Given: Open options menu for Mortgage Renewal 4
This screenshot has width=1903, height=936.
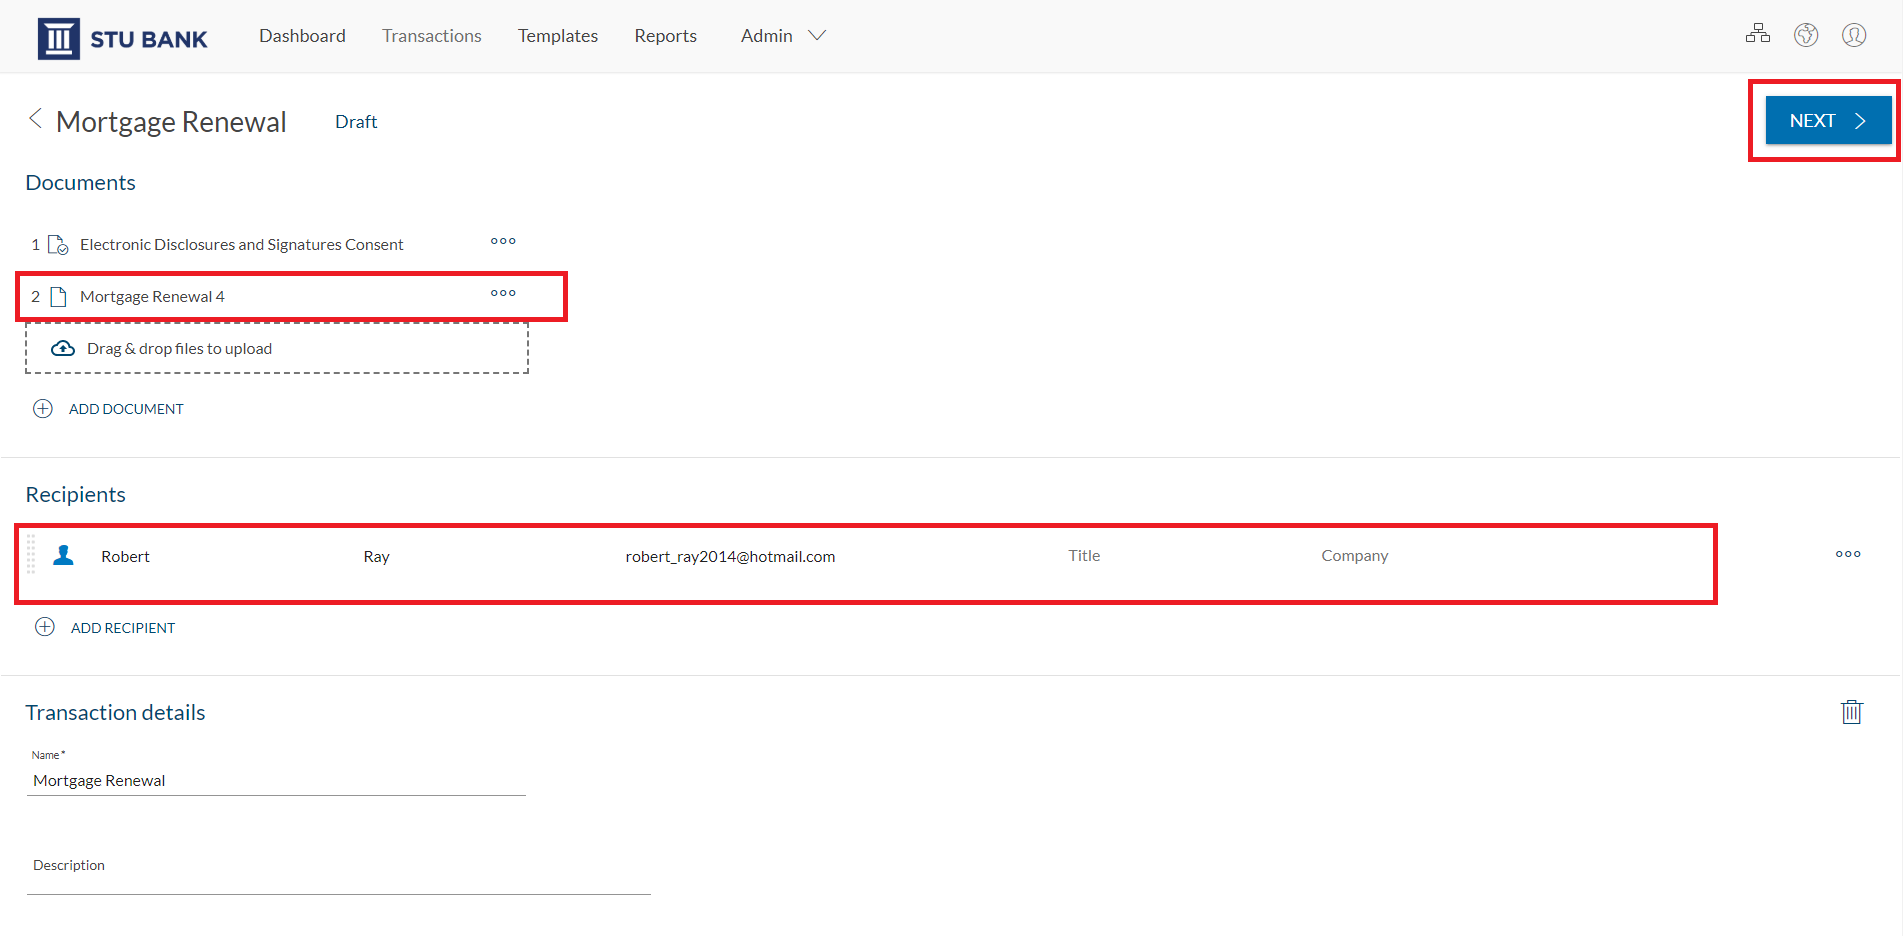Looking at the screenshot, I should tap(503, 294).
